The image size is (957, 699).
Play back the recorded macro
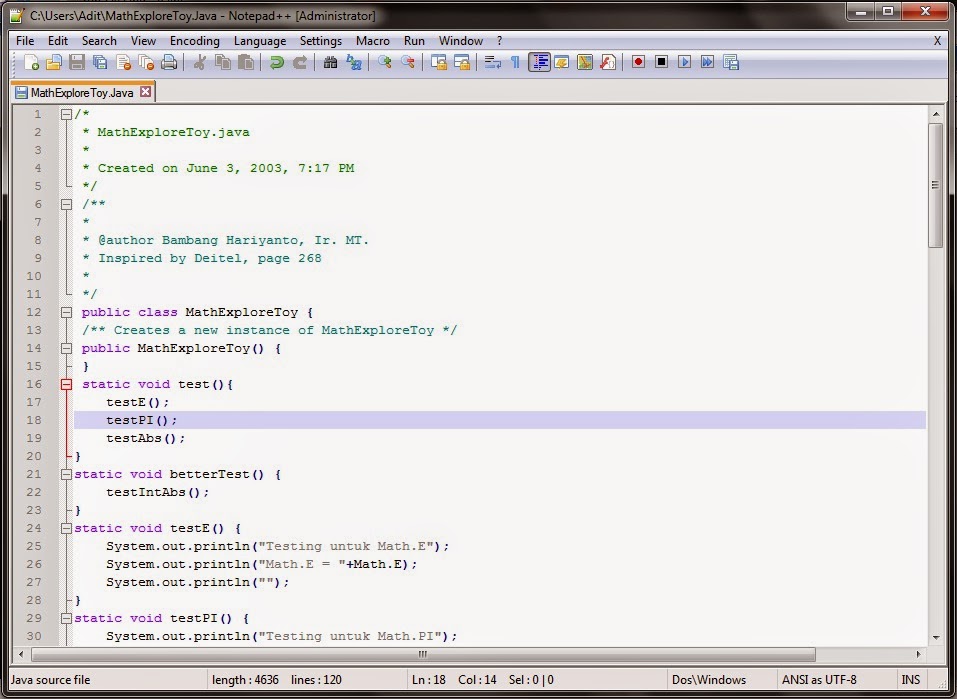(x=685, y=62)
